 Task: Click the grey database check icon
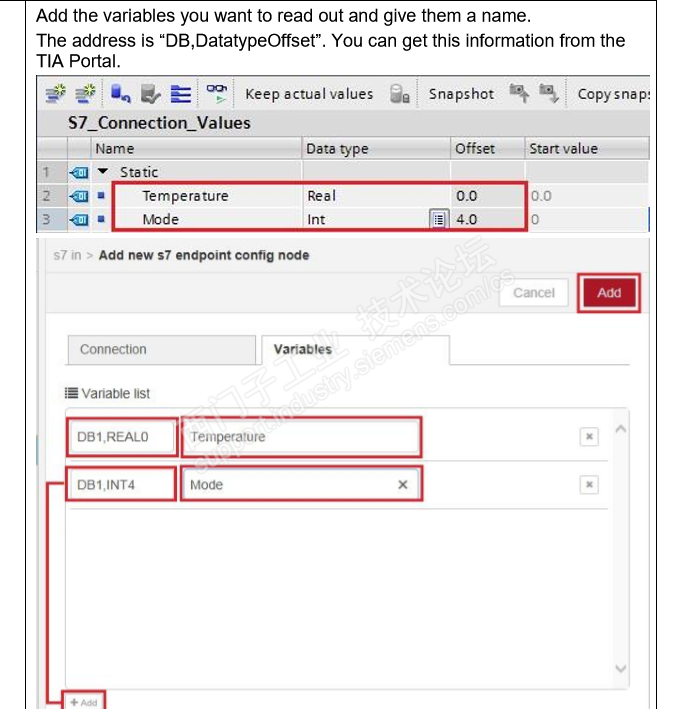(150, 94)
